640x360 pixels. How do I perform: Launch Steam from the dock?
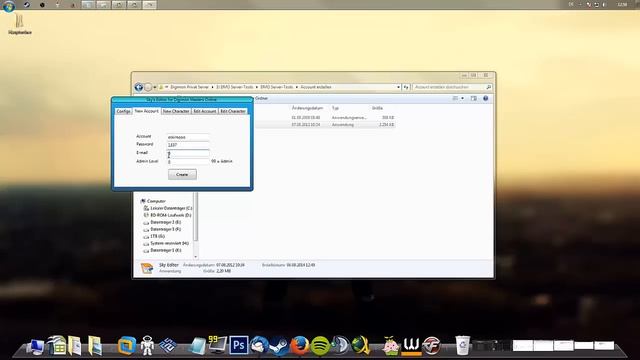coord(279,346)
